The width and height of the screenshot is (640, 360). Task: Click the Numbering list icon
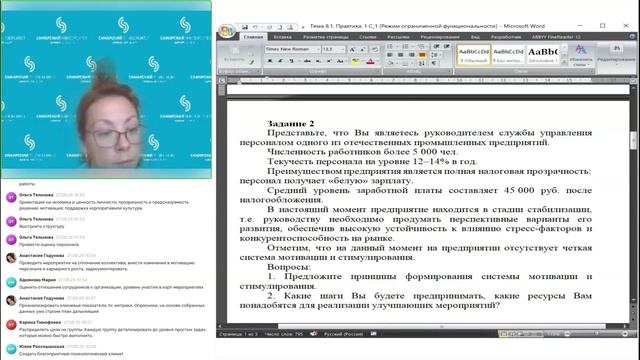click(x=405, y=47)
